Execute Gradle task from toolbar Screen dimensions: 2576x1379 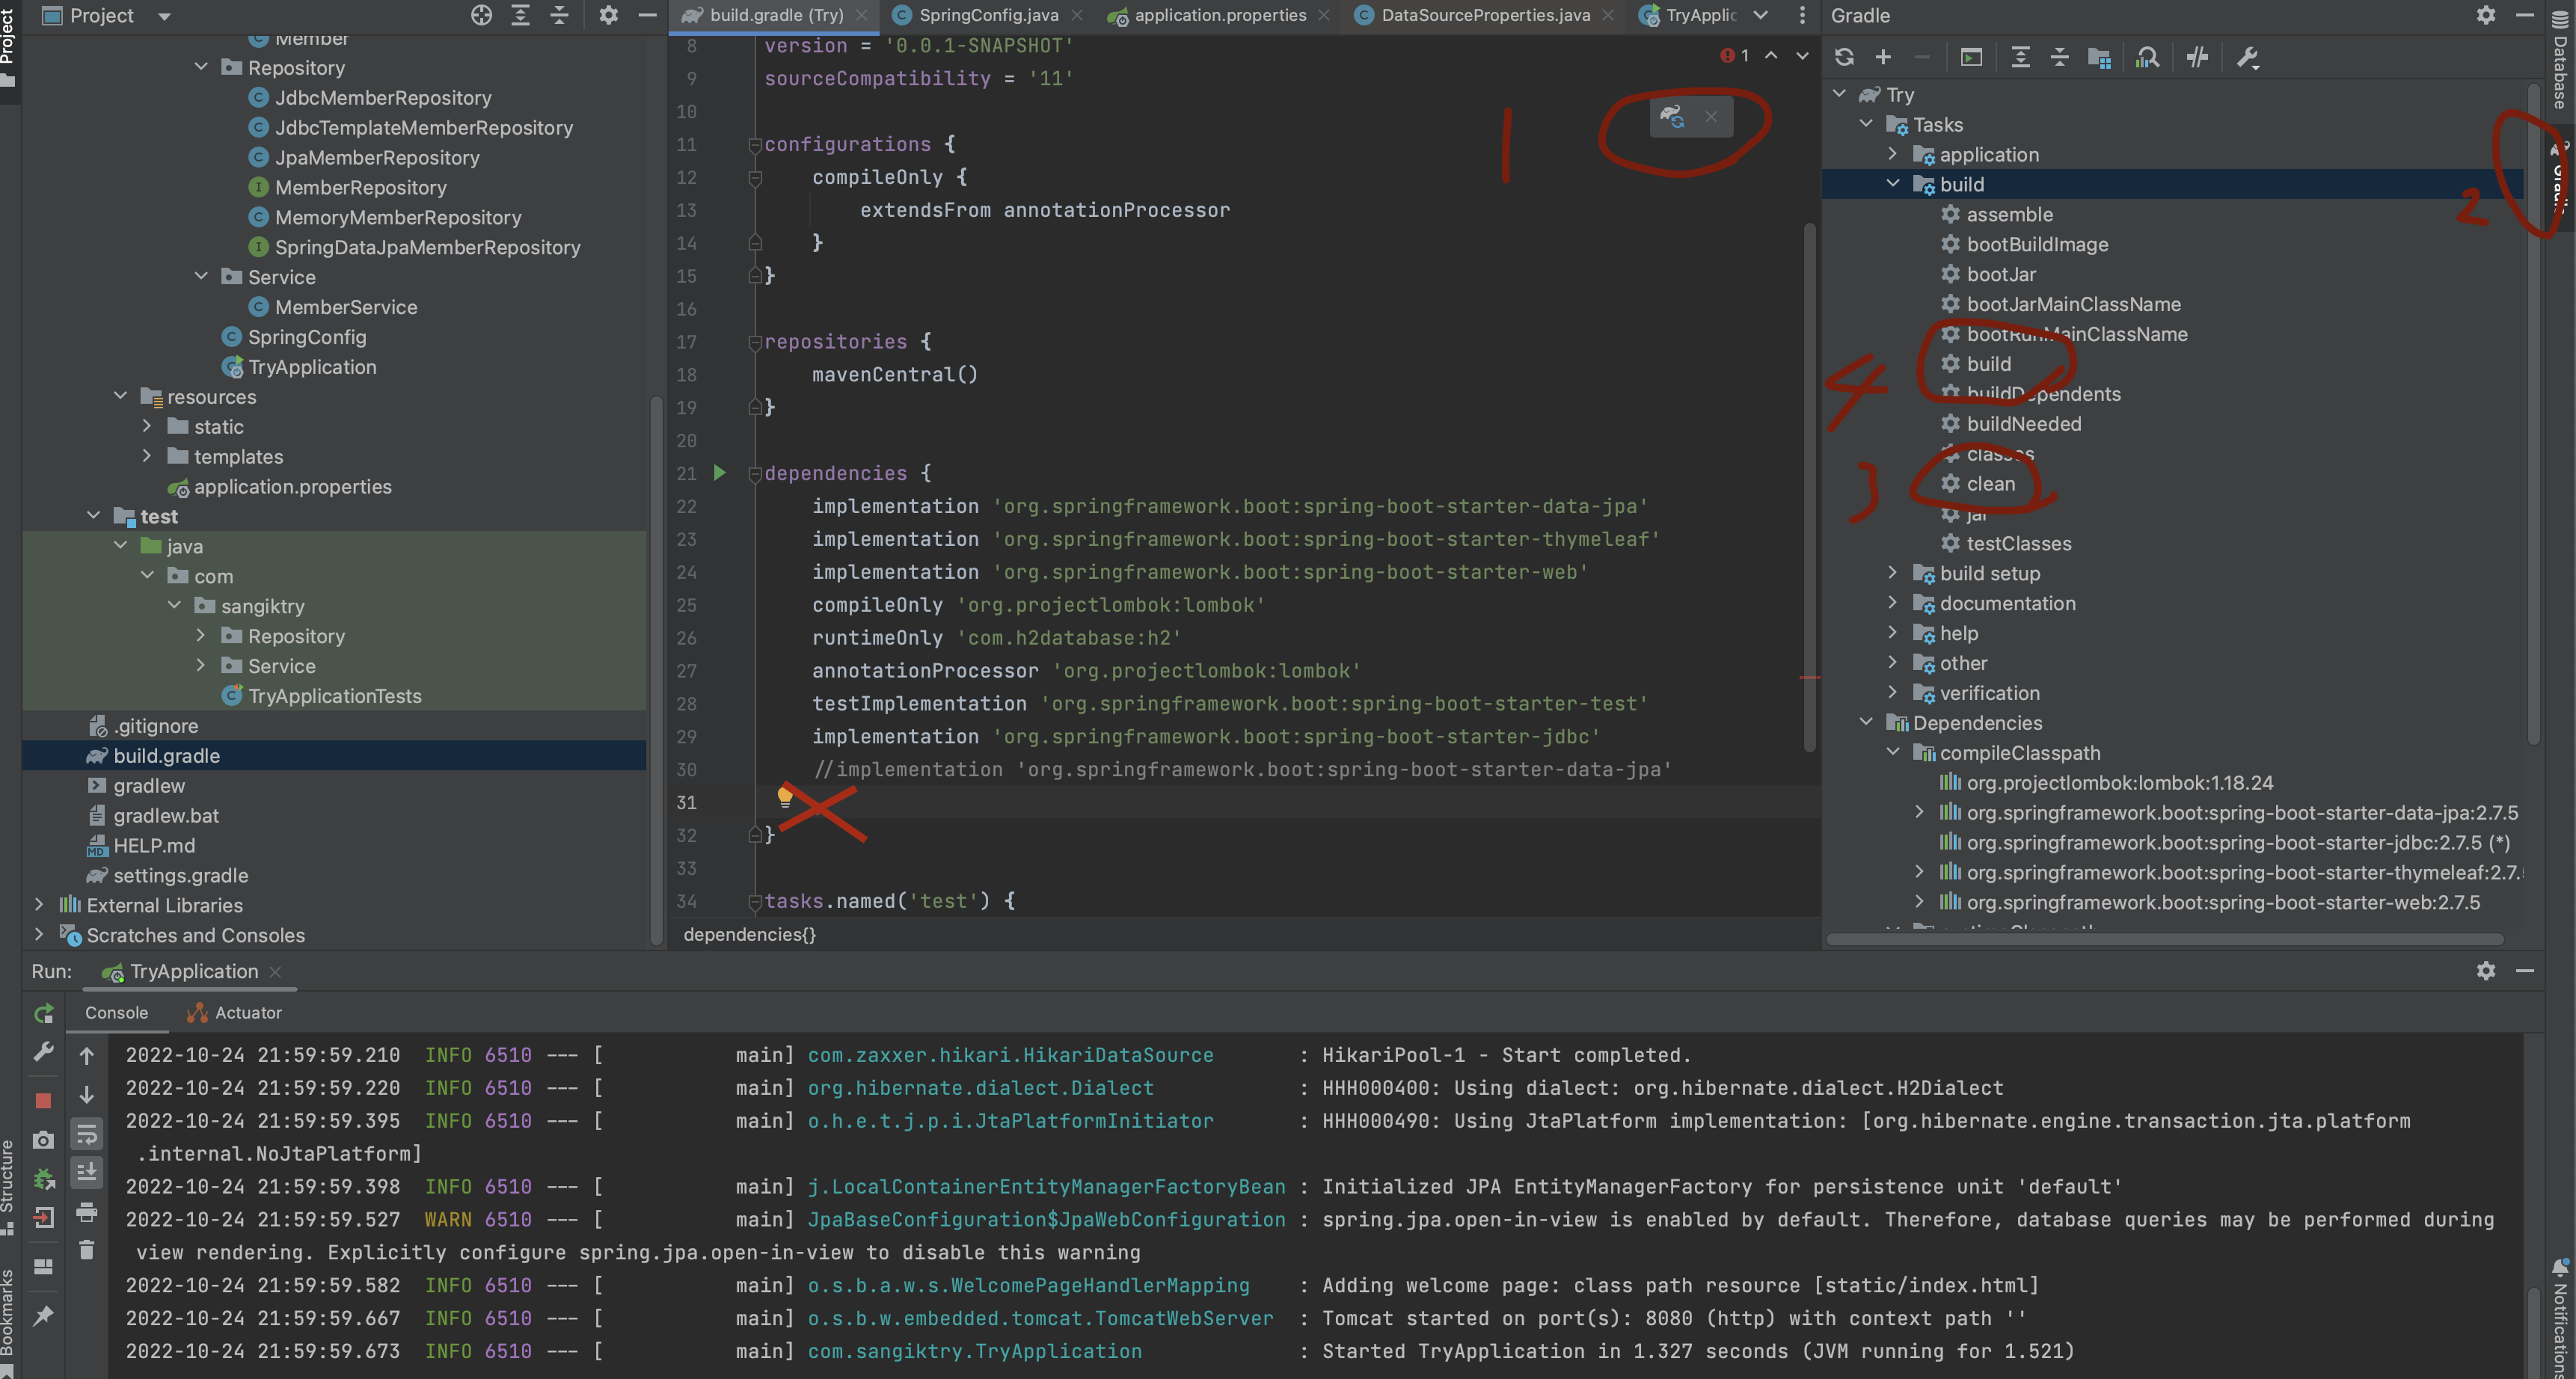pyautogui.click(x=1971, y=57)
